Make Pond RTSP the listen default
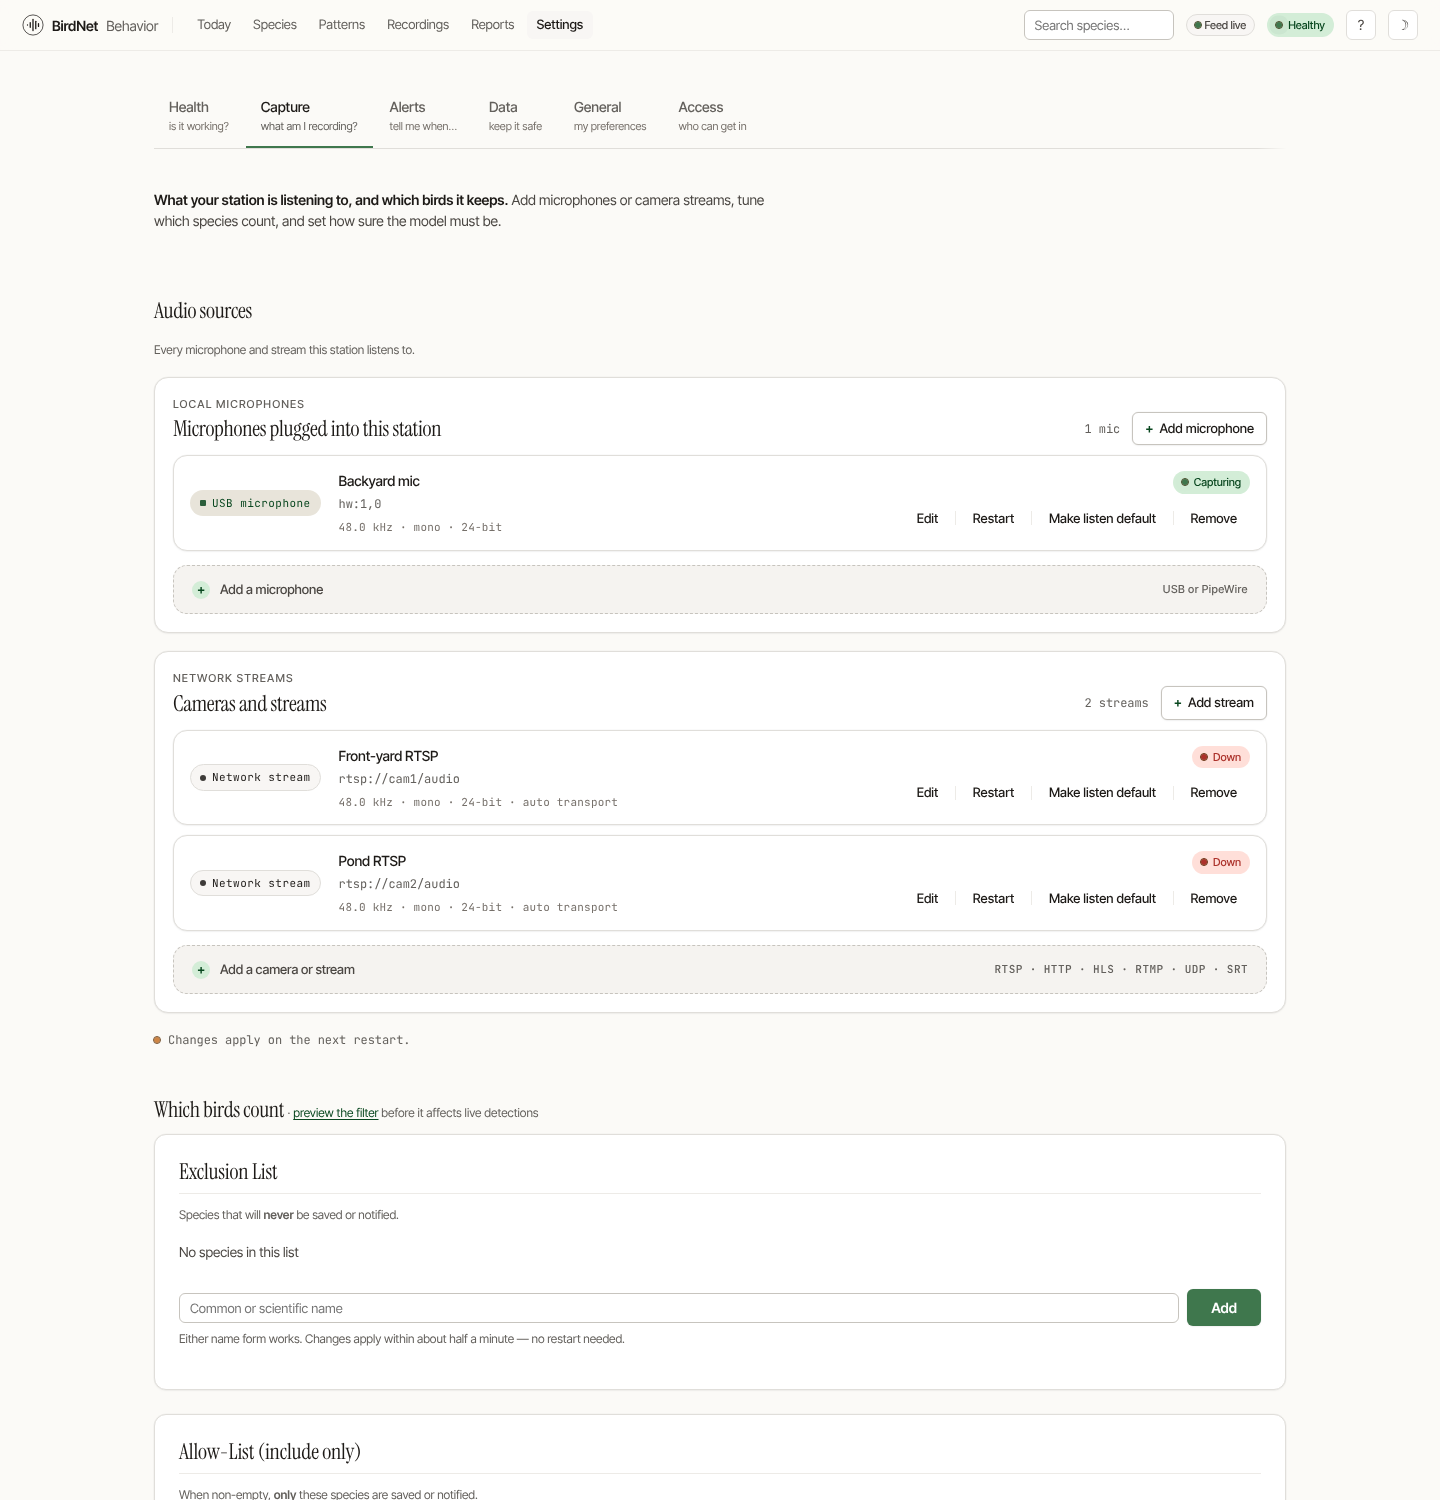This screenshot has width=1440, height=1500. click(x=1102, y=899)
